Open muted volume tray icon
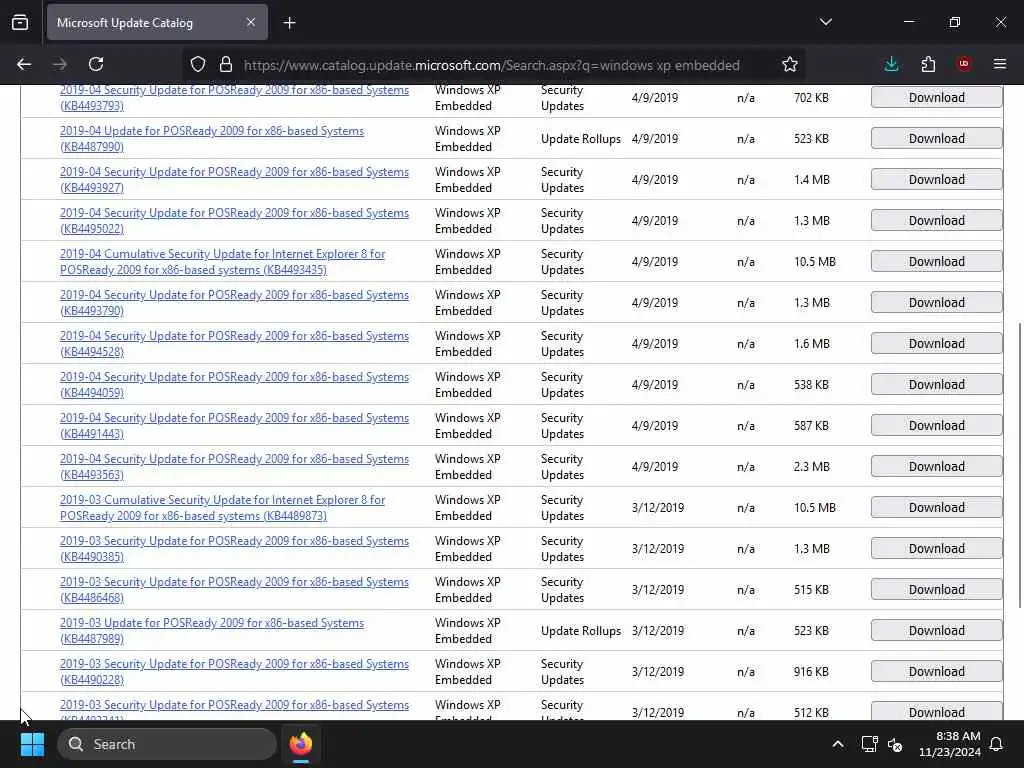Viewport: 1024px width, 768px height. point(895,744)
